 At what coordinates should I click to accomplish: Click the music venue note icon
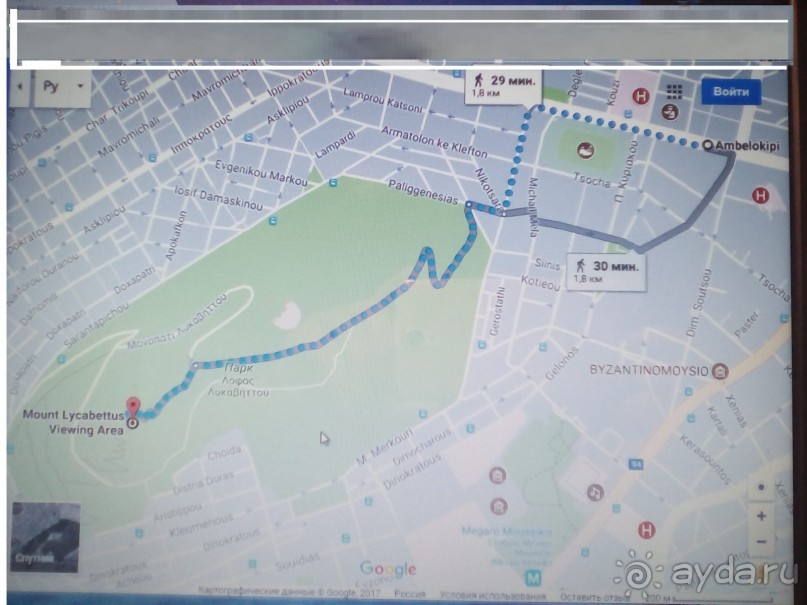(595, 492)
